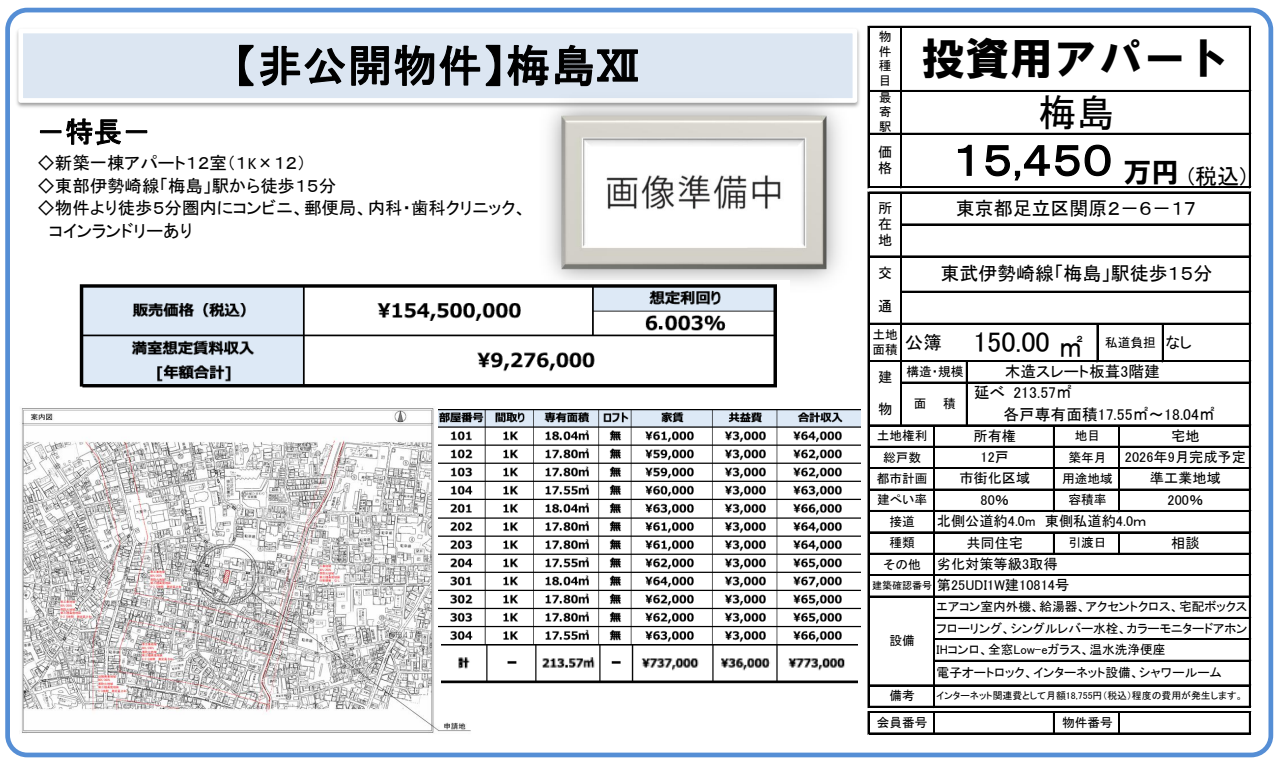Screen dimensions: 1277x758
Task: Click the 合計収入 column header
Action: (x=817, y=418)
